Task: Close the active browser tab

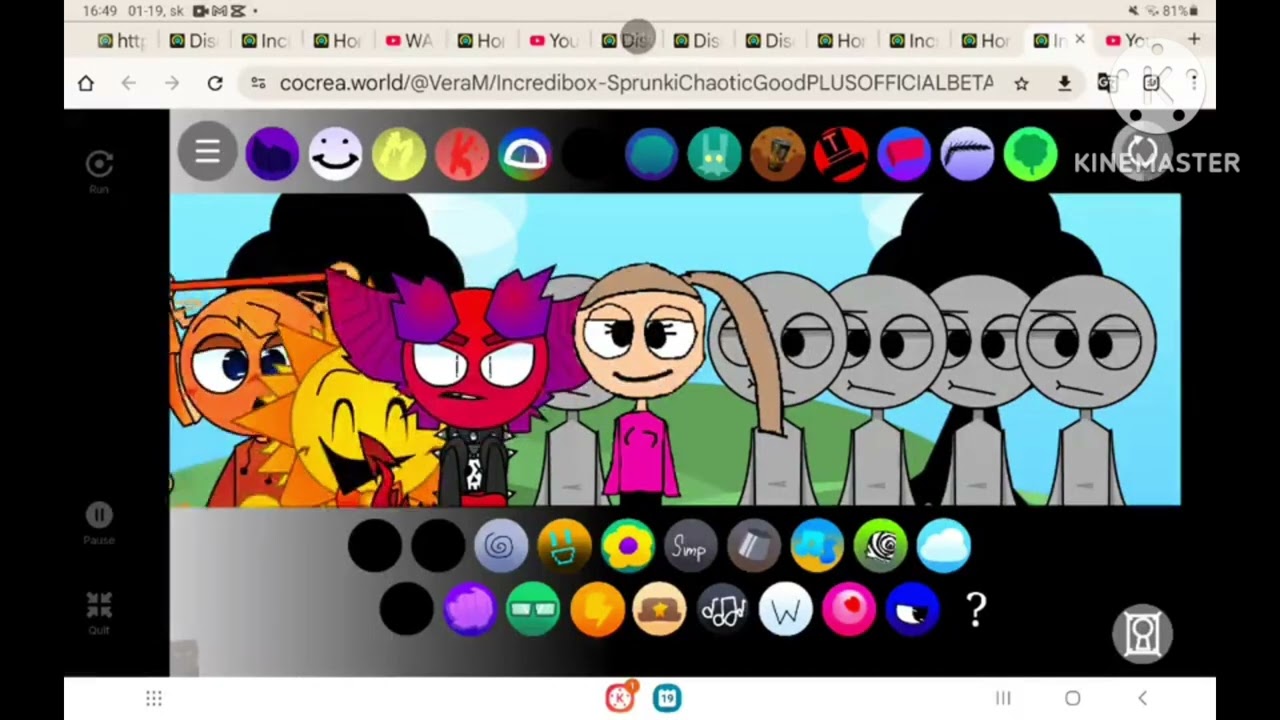Action: tap(1080, 40)
